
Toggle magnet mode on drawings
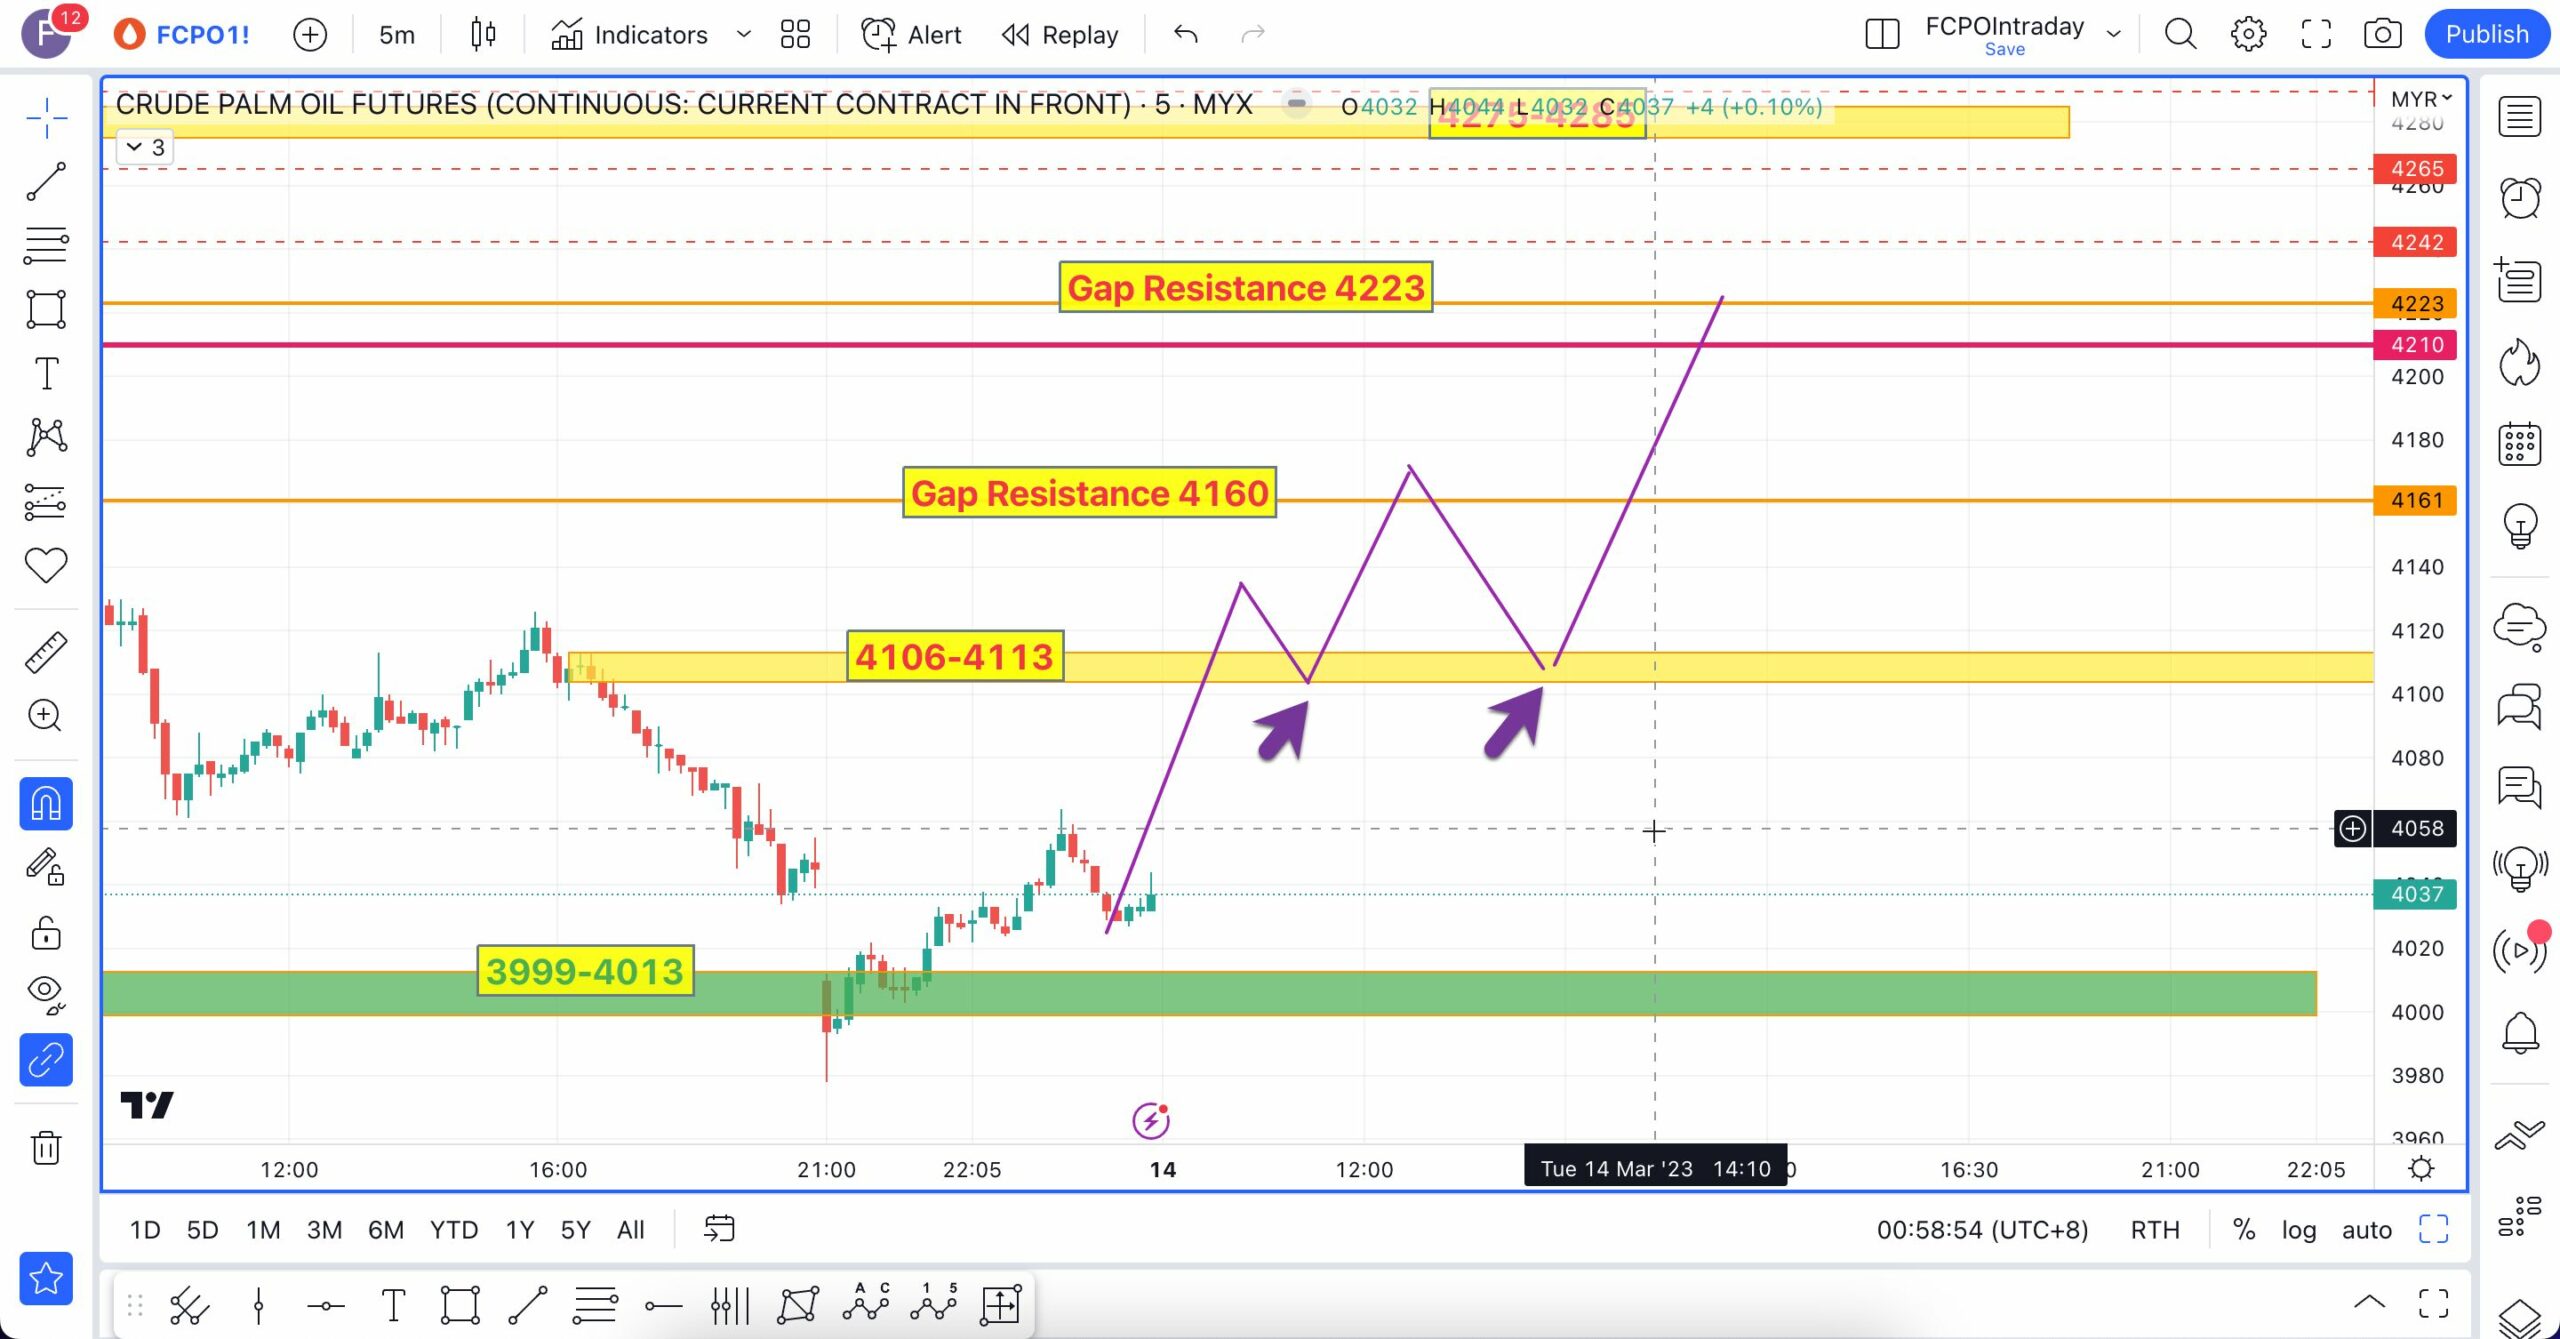click(x=46, y=803)
